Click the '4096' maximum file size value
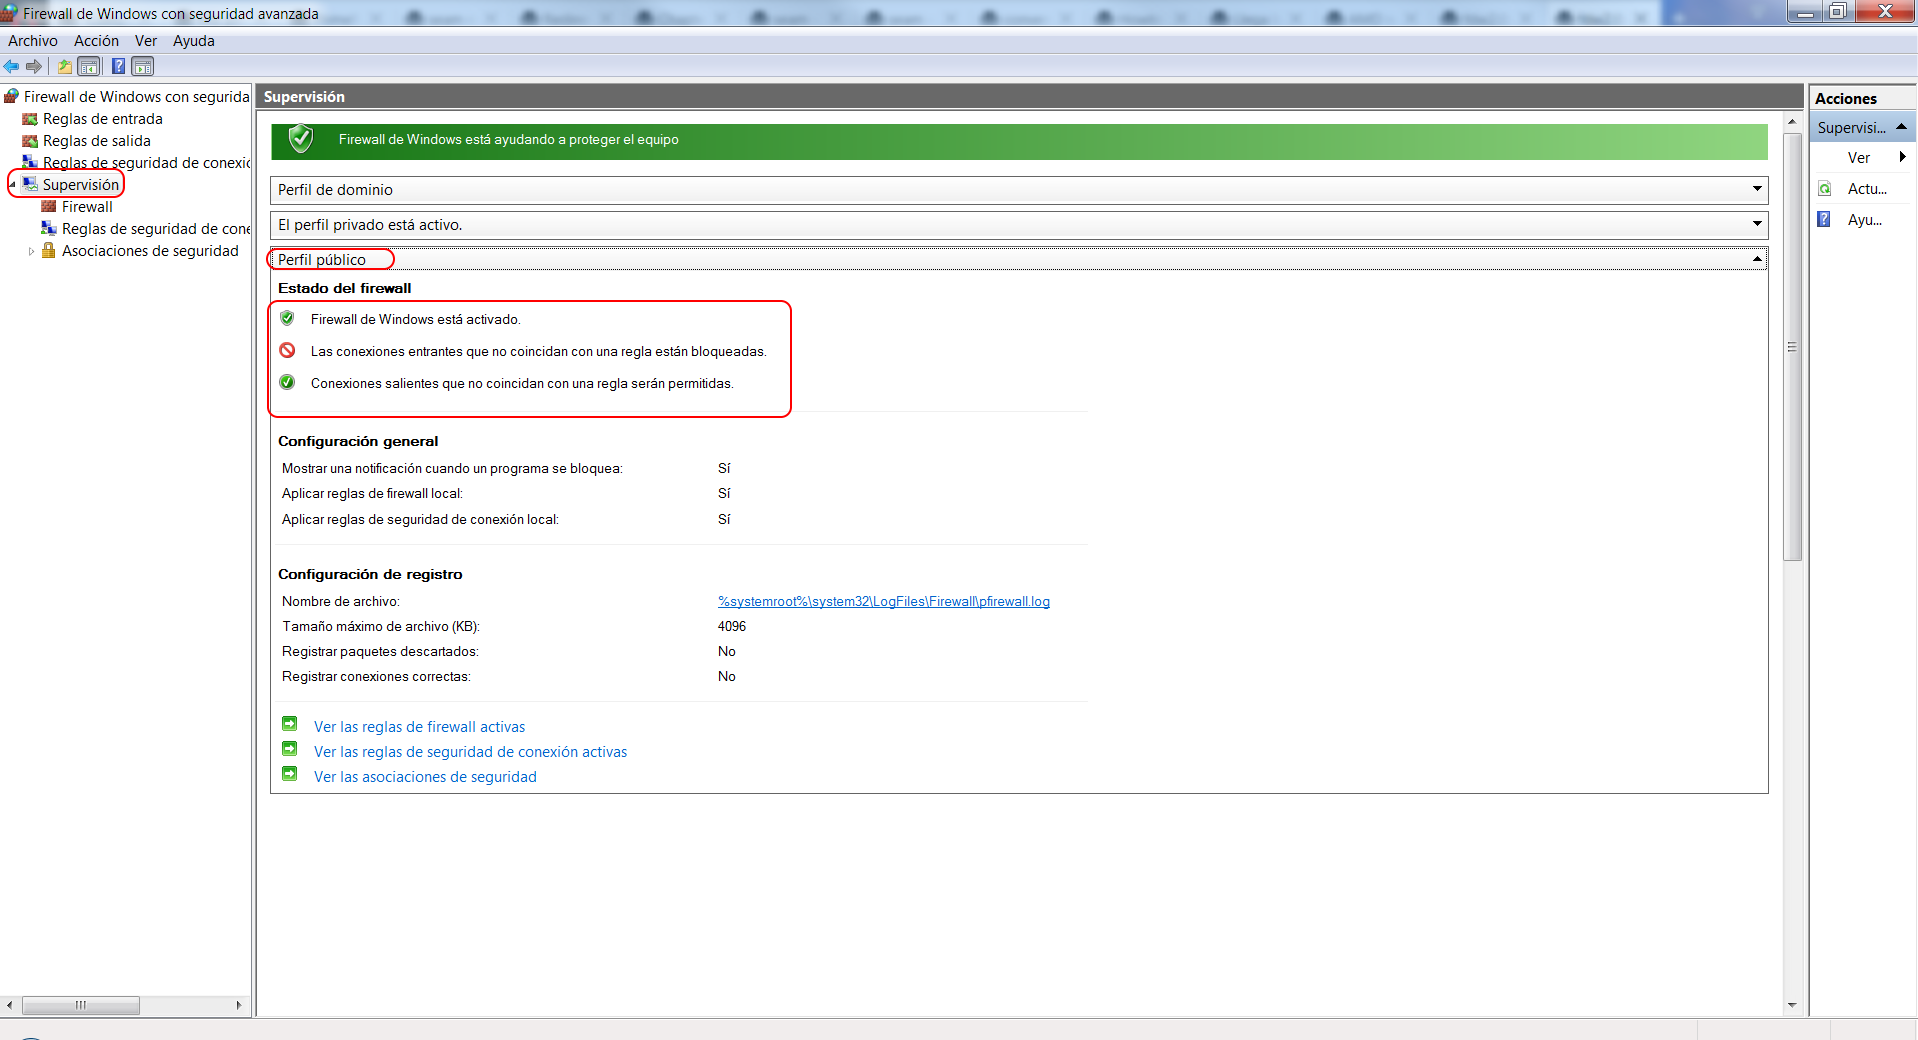1918x1040 pixels. (732, 626)
